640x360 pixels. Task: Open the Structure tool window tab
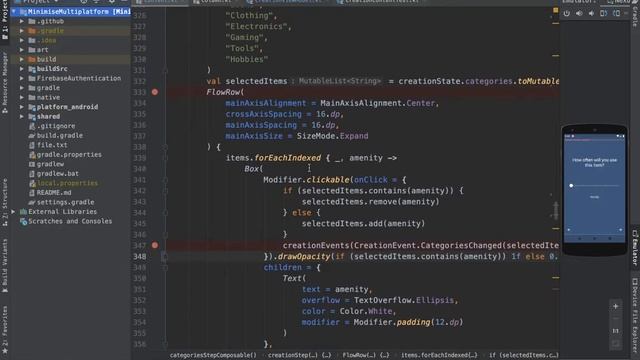[5, 202]
